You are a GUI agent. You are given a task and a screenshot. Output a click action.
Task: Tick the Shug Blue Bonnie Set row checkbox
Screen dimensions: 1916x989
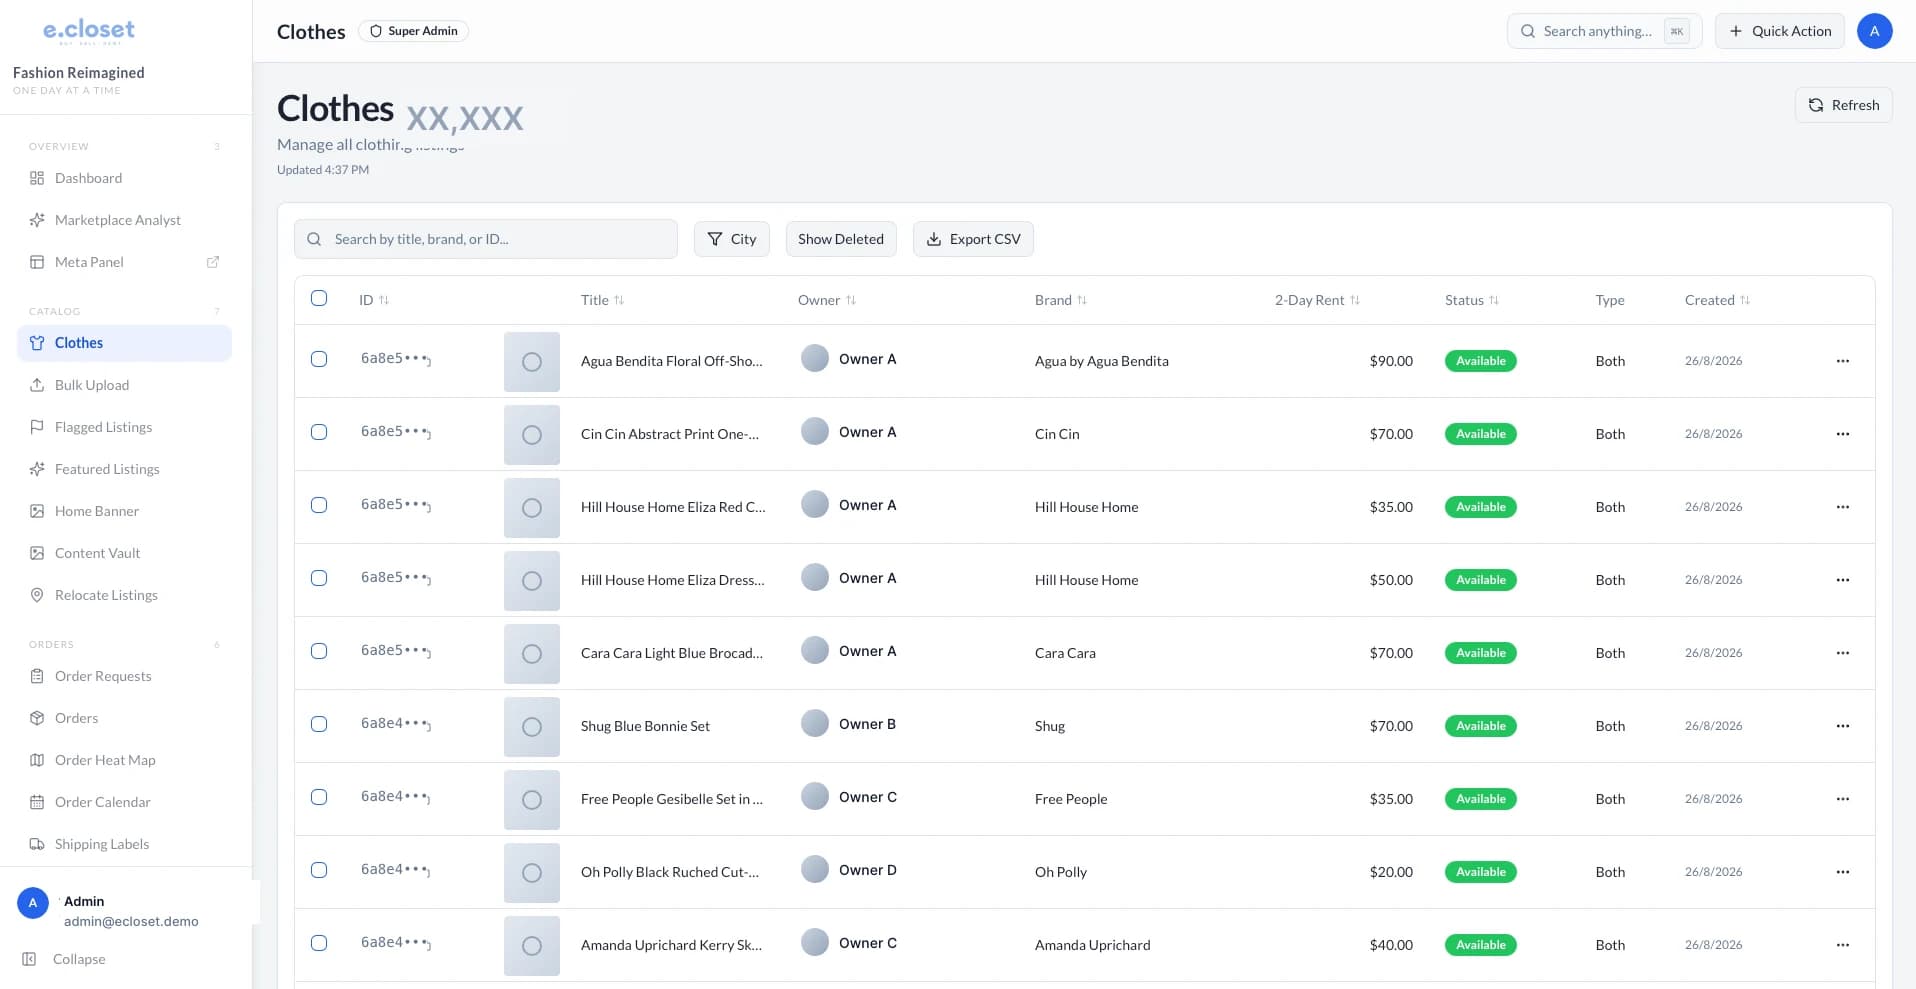pyautogui.click(x=319, y=724)
